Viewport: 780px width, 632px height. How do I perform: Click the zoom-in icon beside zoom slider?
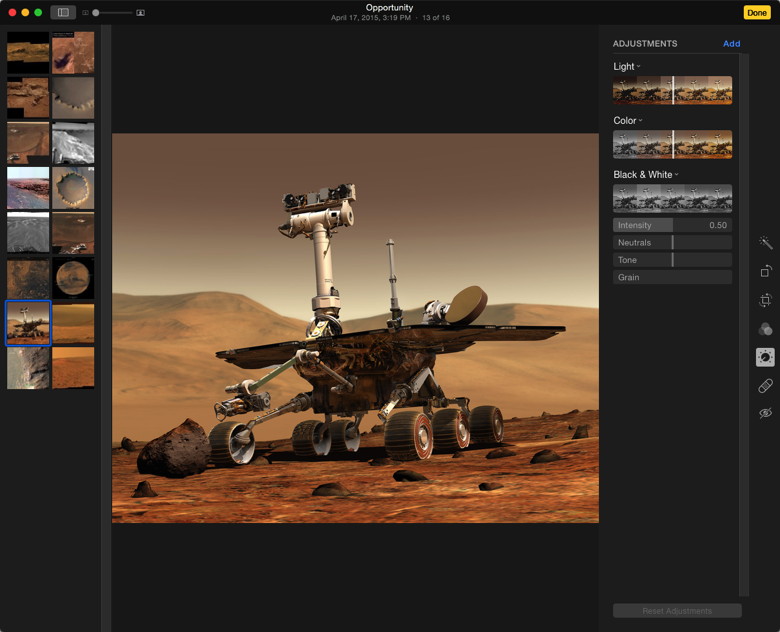click(x=140, y=13)
